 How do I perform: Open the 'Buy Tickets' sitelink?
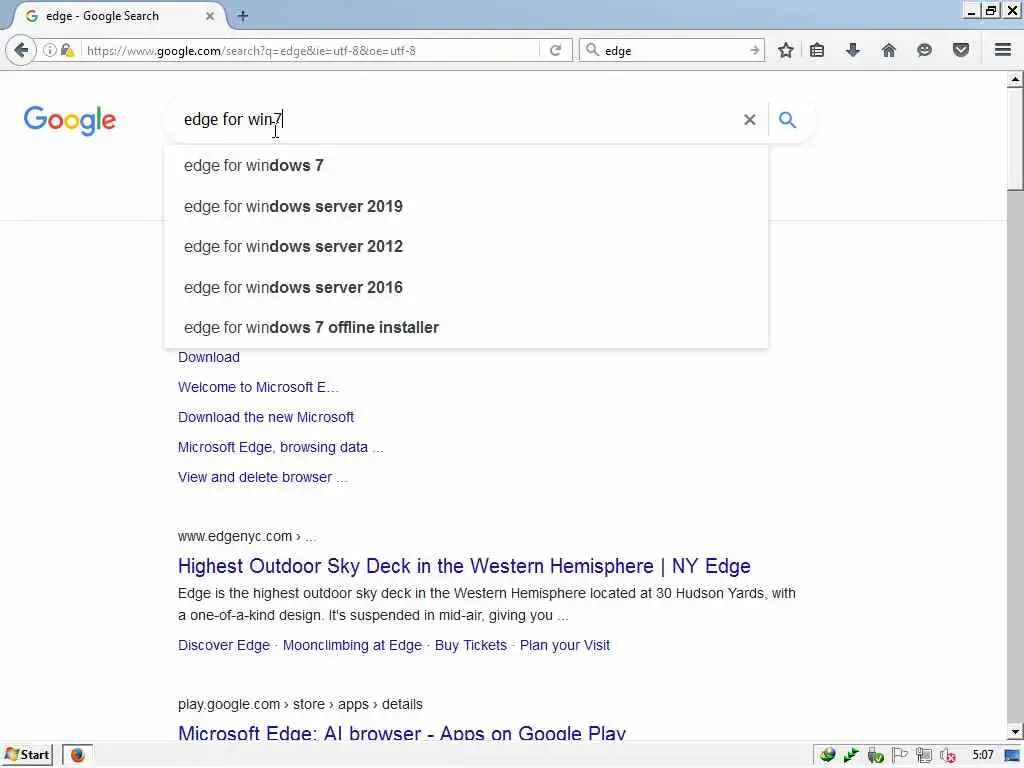click(x=471, y=645)
